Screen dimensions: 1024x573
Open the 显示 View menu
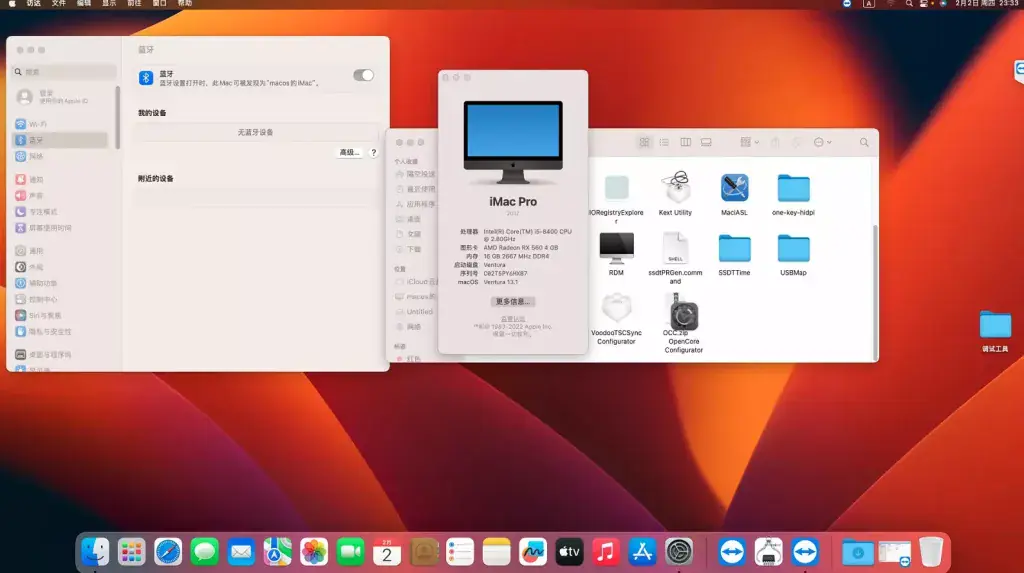tap(109, 3)
